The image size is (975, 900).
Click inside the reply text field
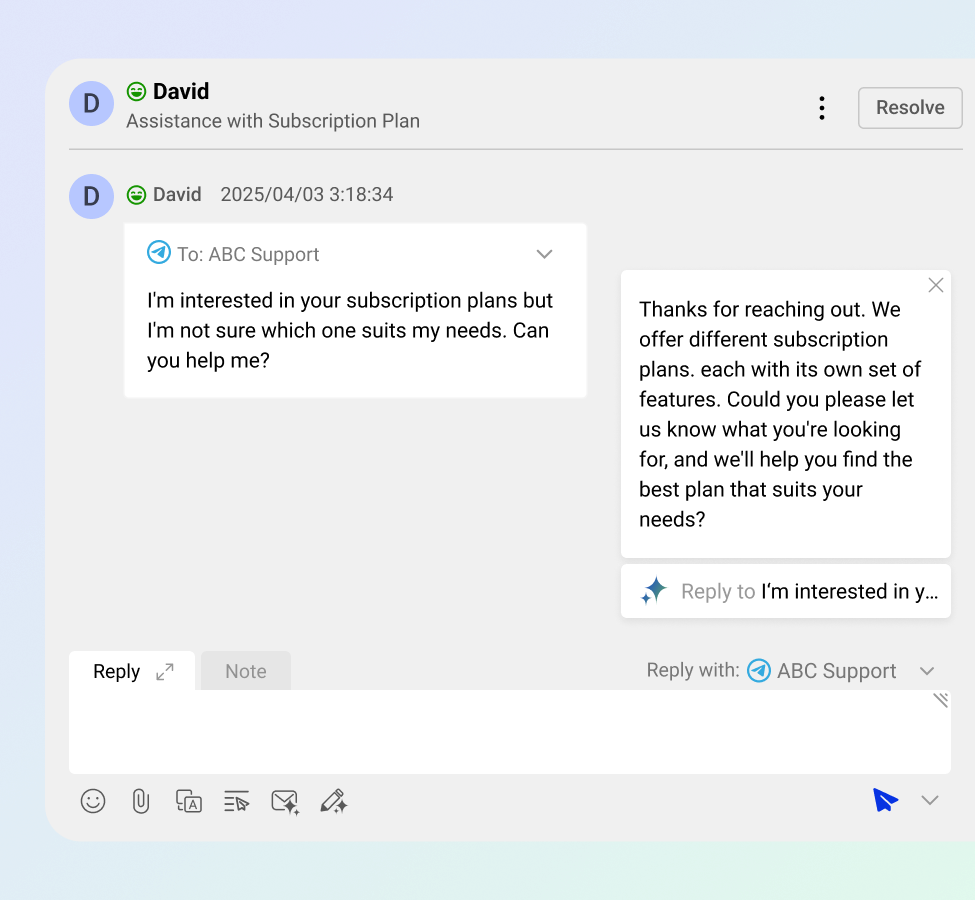[x=509, y=731]
